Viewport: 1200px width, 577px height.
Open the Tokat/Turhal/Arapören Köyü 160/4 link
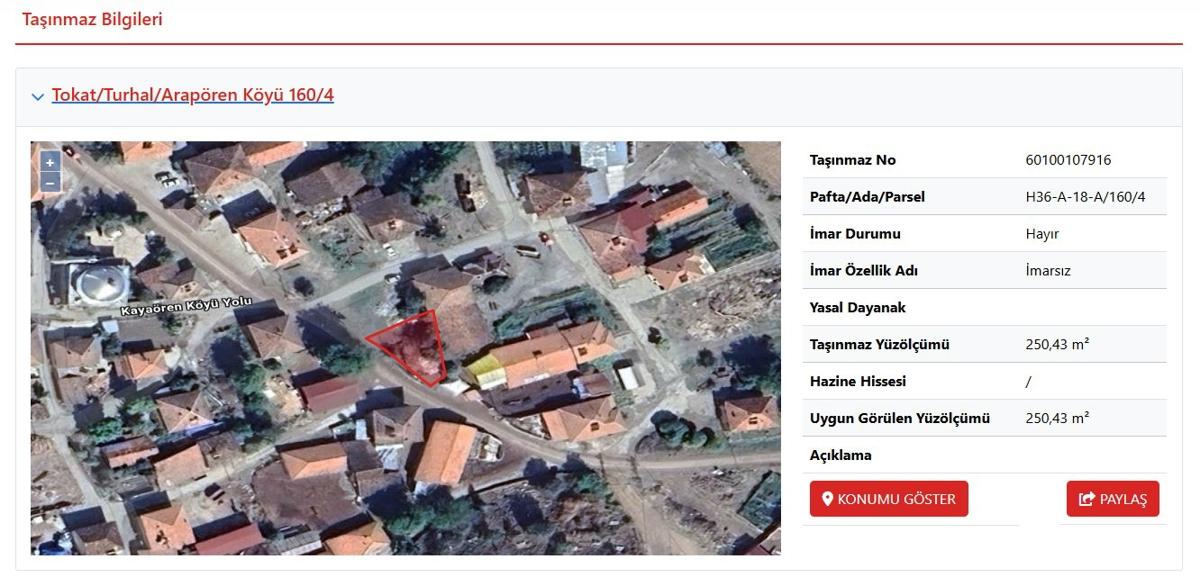192,96
